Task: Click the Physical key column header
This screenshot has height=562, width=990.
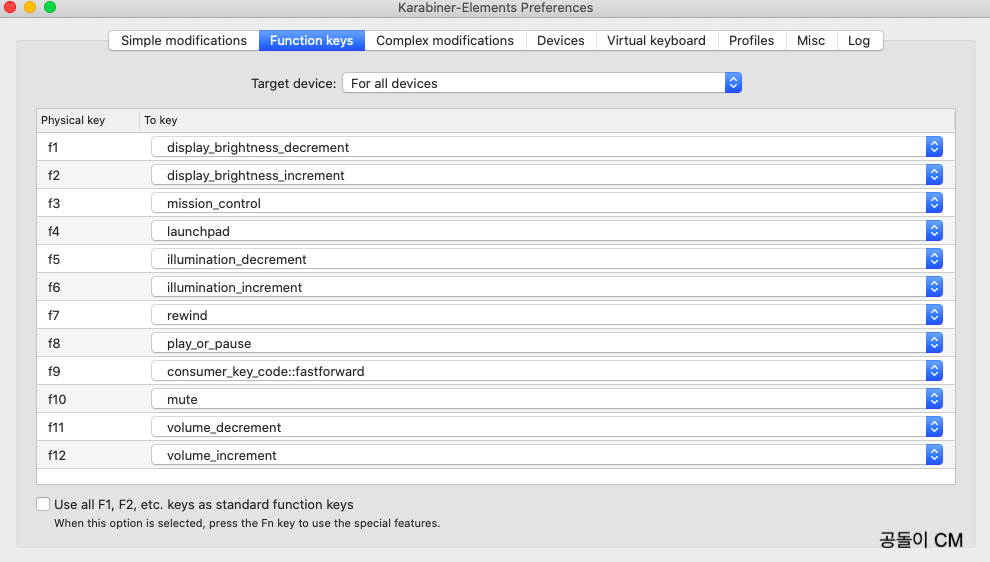Action: coord(88,120)
